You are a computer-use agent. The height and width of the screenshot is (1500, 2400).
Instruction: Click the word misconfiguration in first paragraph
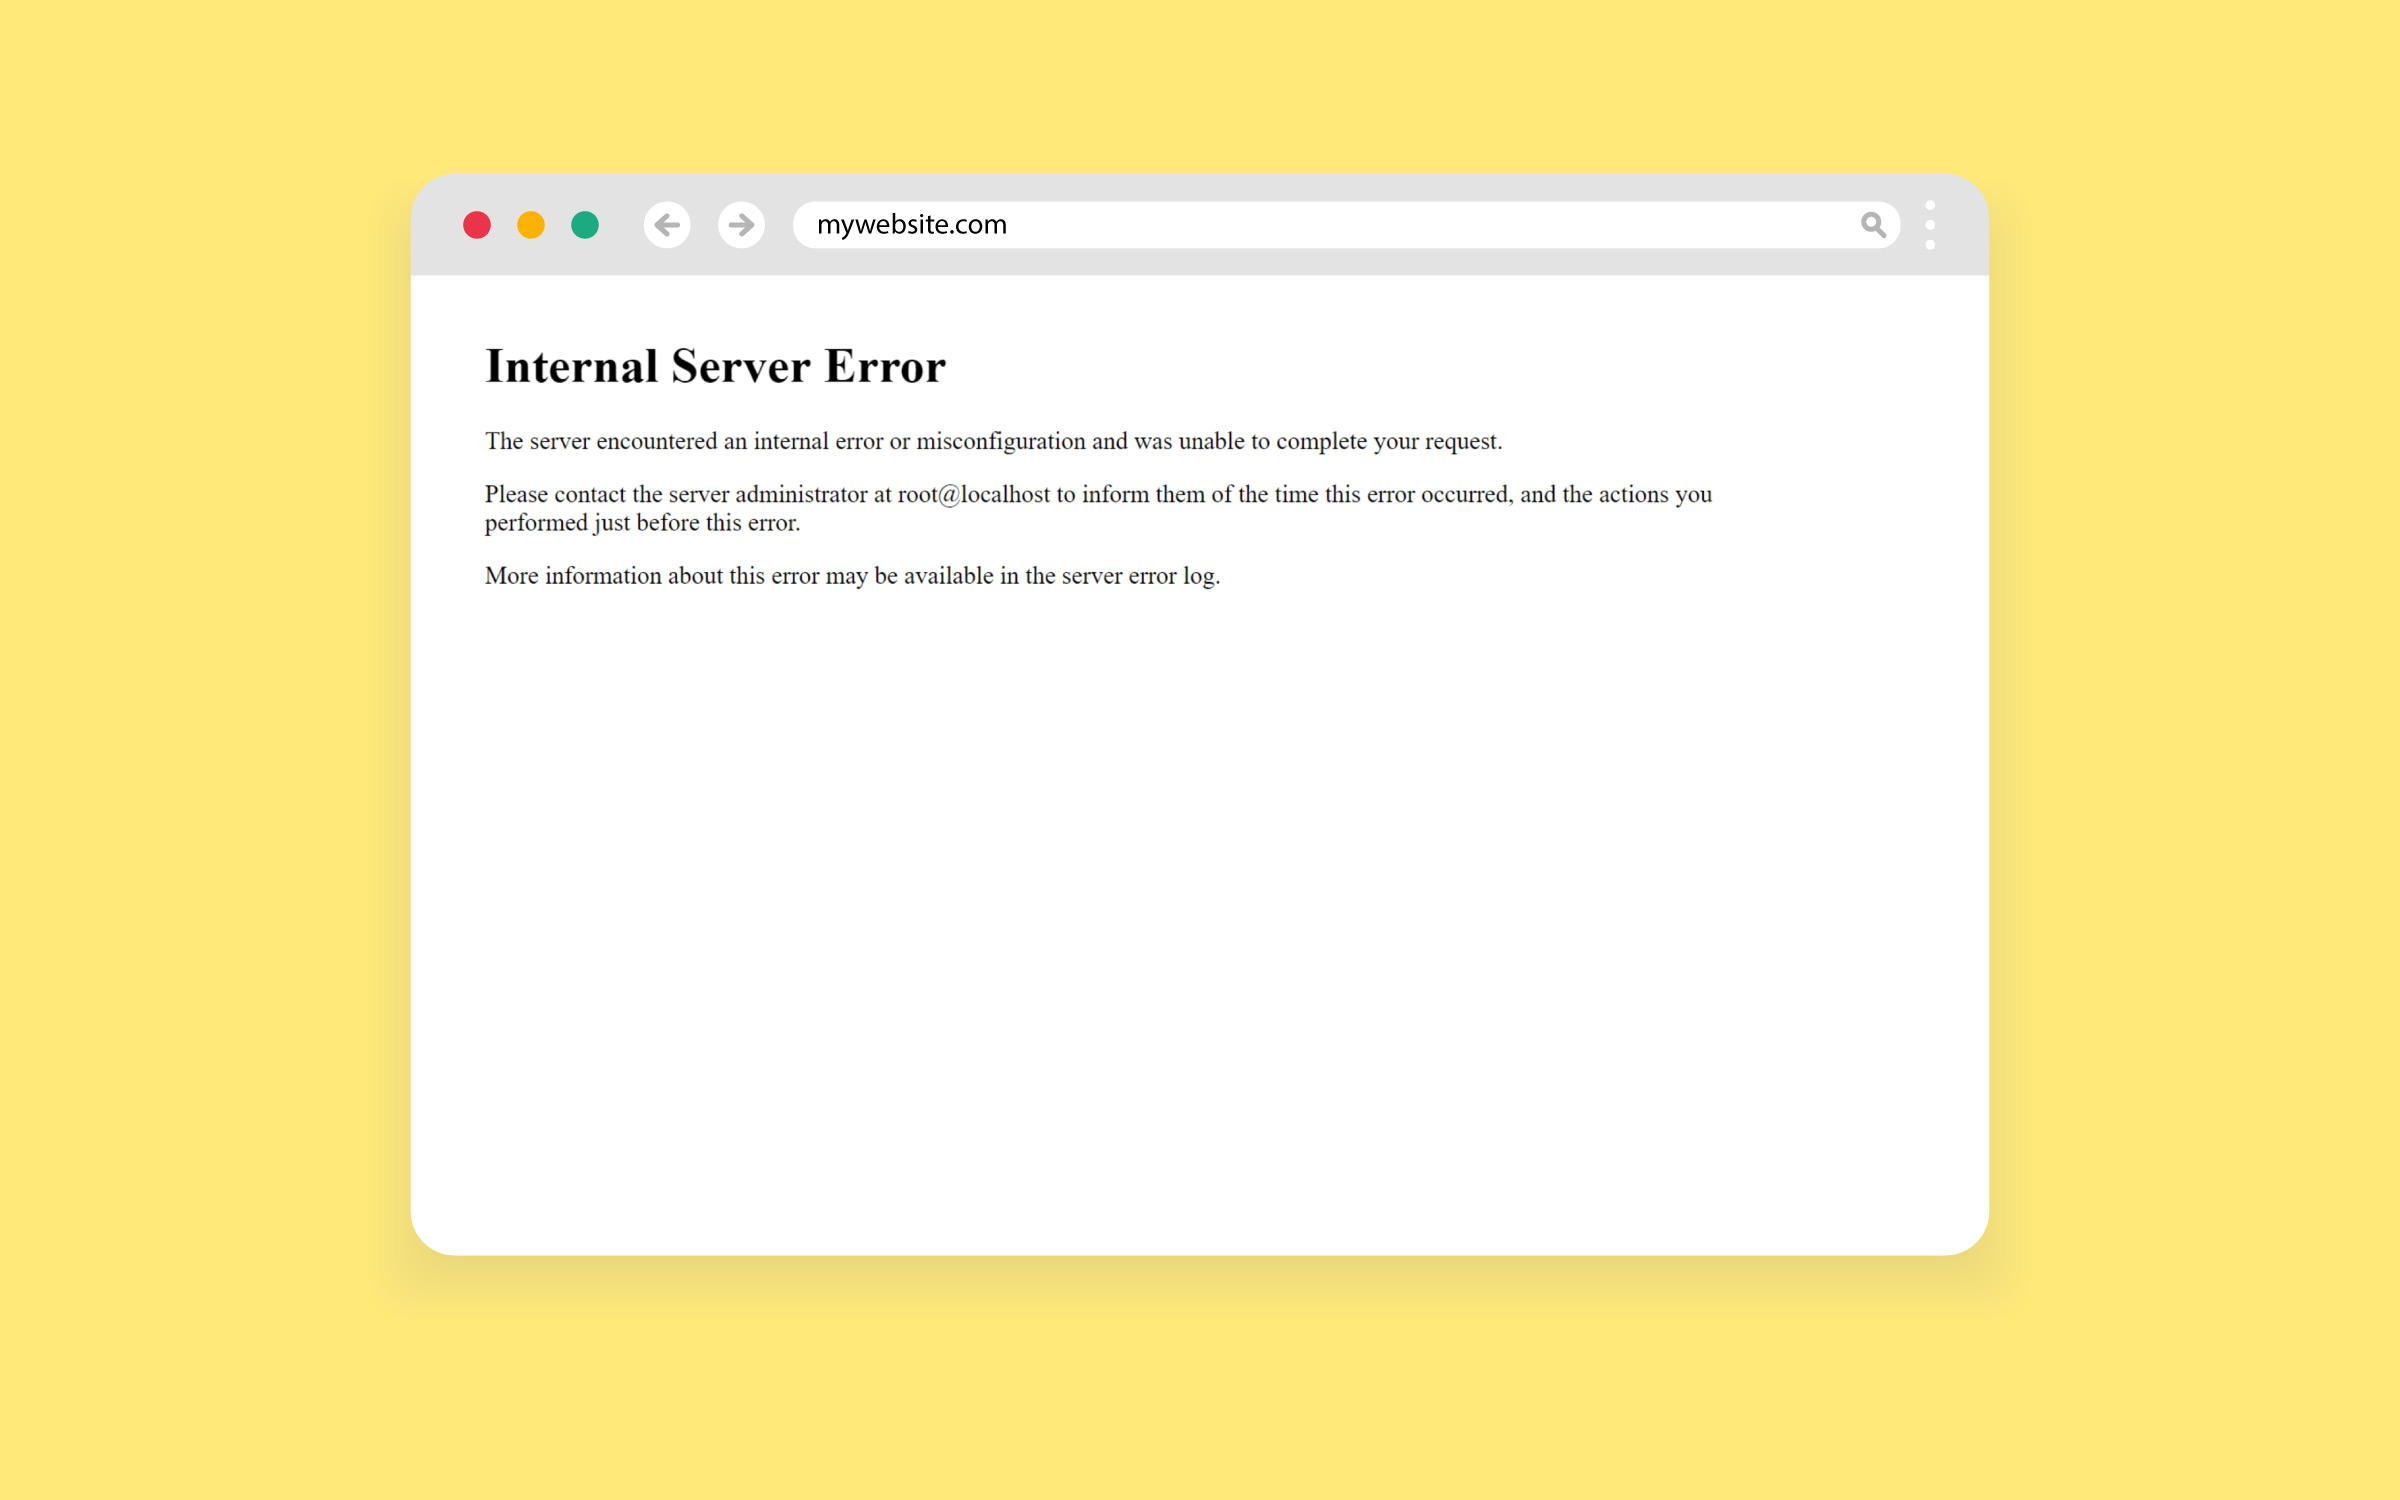point(1000,442)
